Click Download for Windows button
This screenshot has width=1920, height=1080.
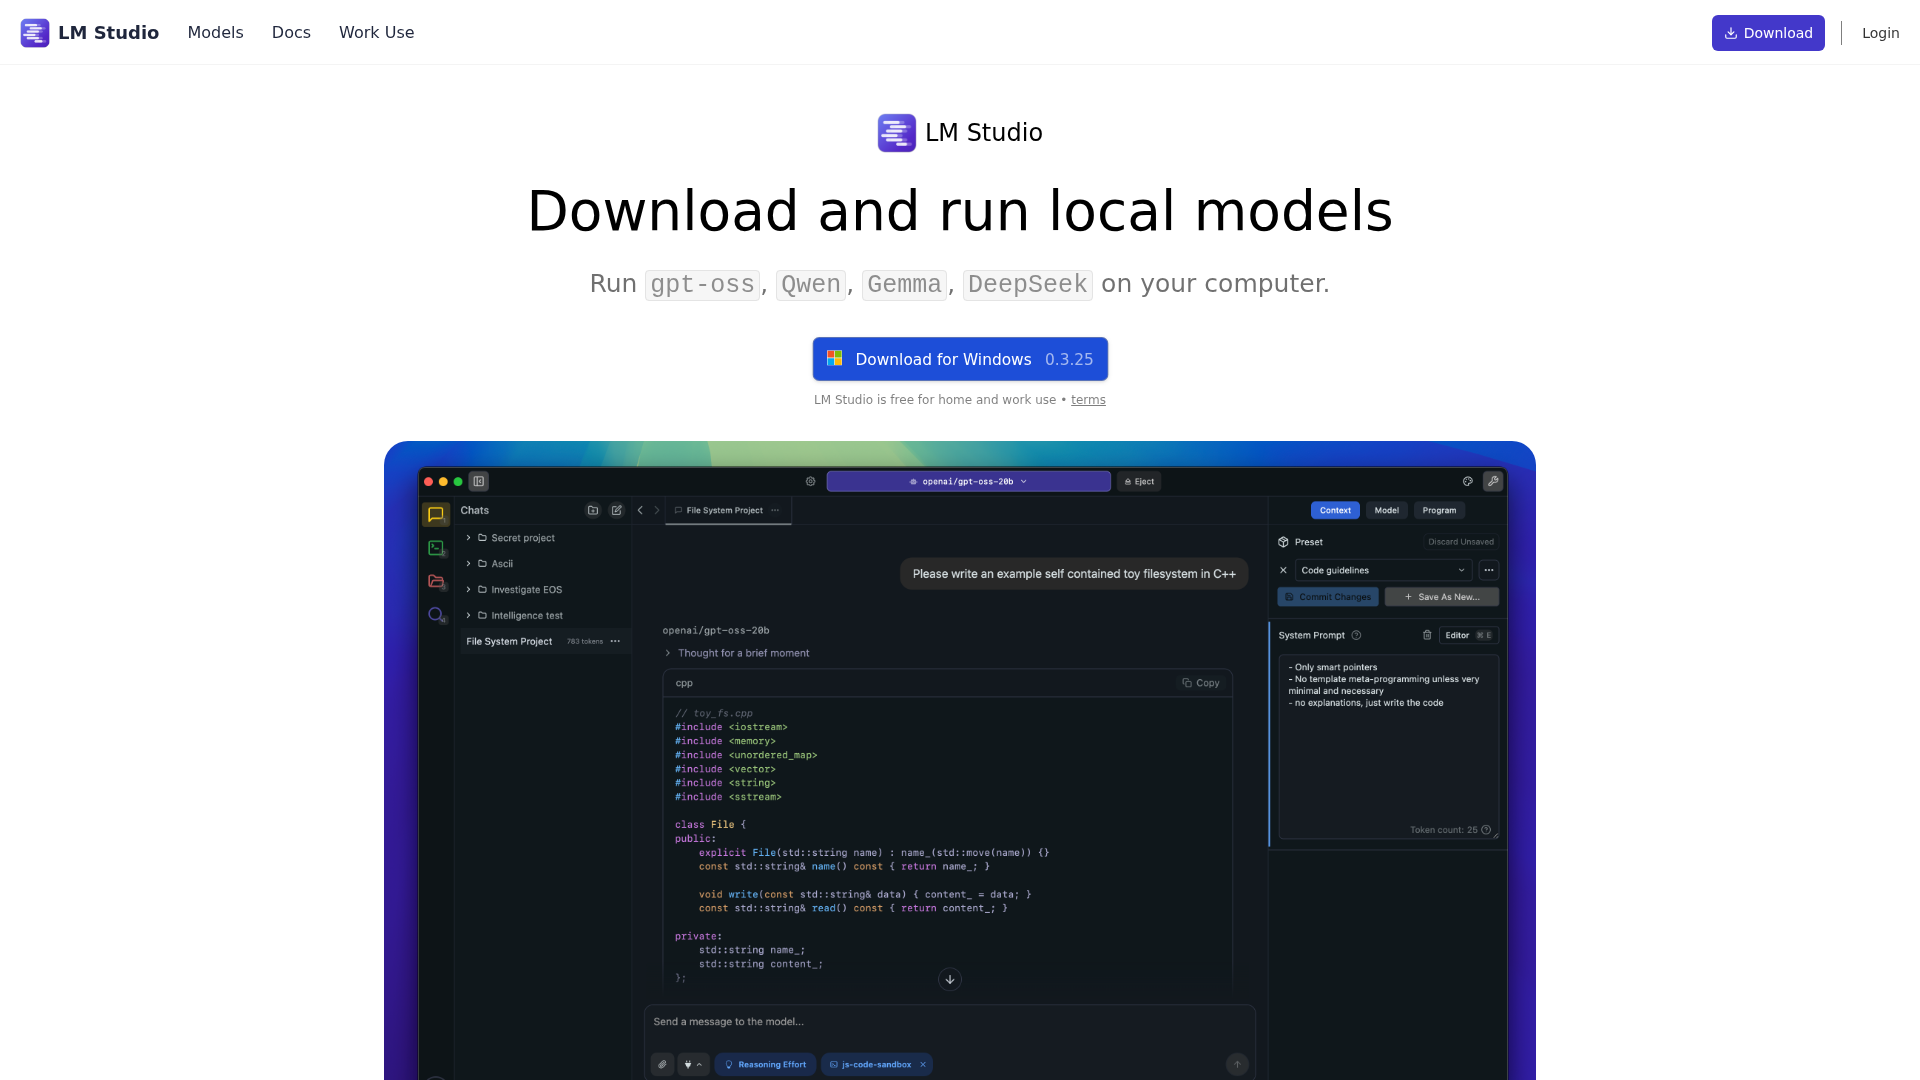[x=960, y=359]
